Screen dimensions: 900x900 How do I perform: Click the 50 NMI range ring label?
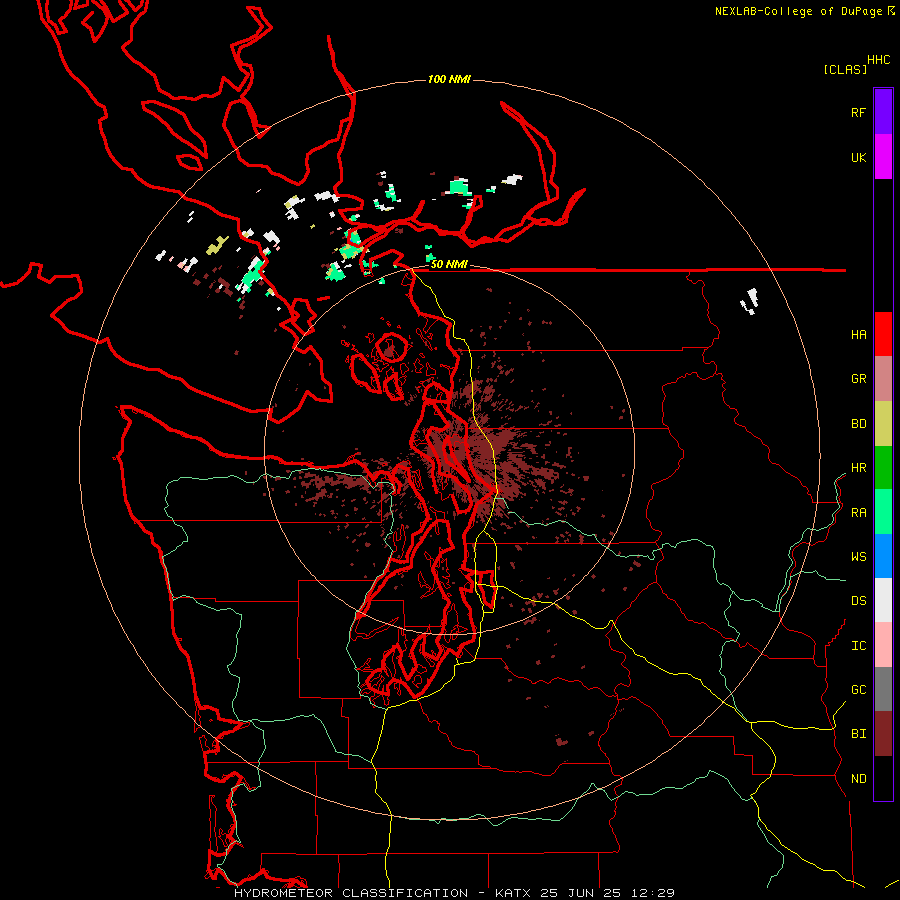tap(449, 264)
